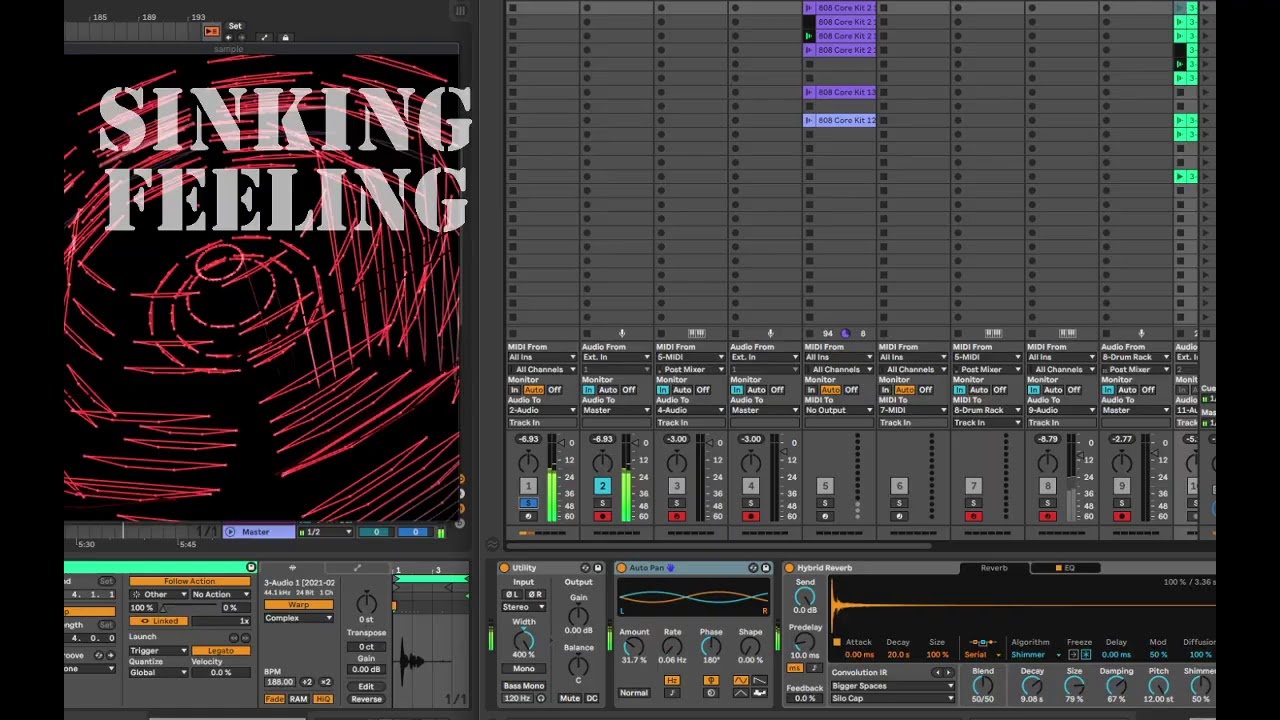Image resolution: width=1280 pixels, height=720 pixels.
Task: Click Hybrid Reverb Feedback value field
Action: pos(804,699)
